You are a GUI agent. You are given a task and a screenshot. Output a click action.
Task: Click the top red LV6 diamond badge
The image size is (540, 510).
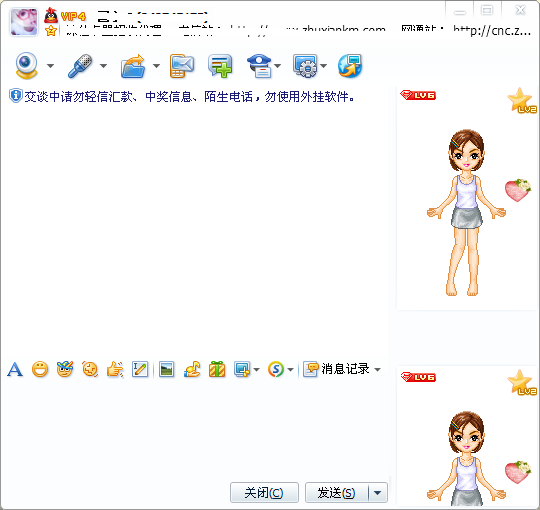point(418,95)
